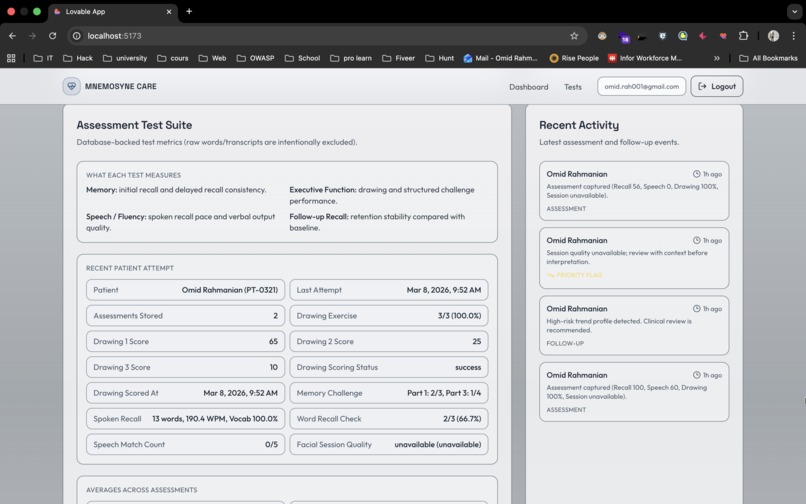The width and height of the screenshot is (806, 504).
Task: Click the Assessments Stored row
Action: point(186,316)
